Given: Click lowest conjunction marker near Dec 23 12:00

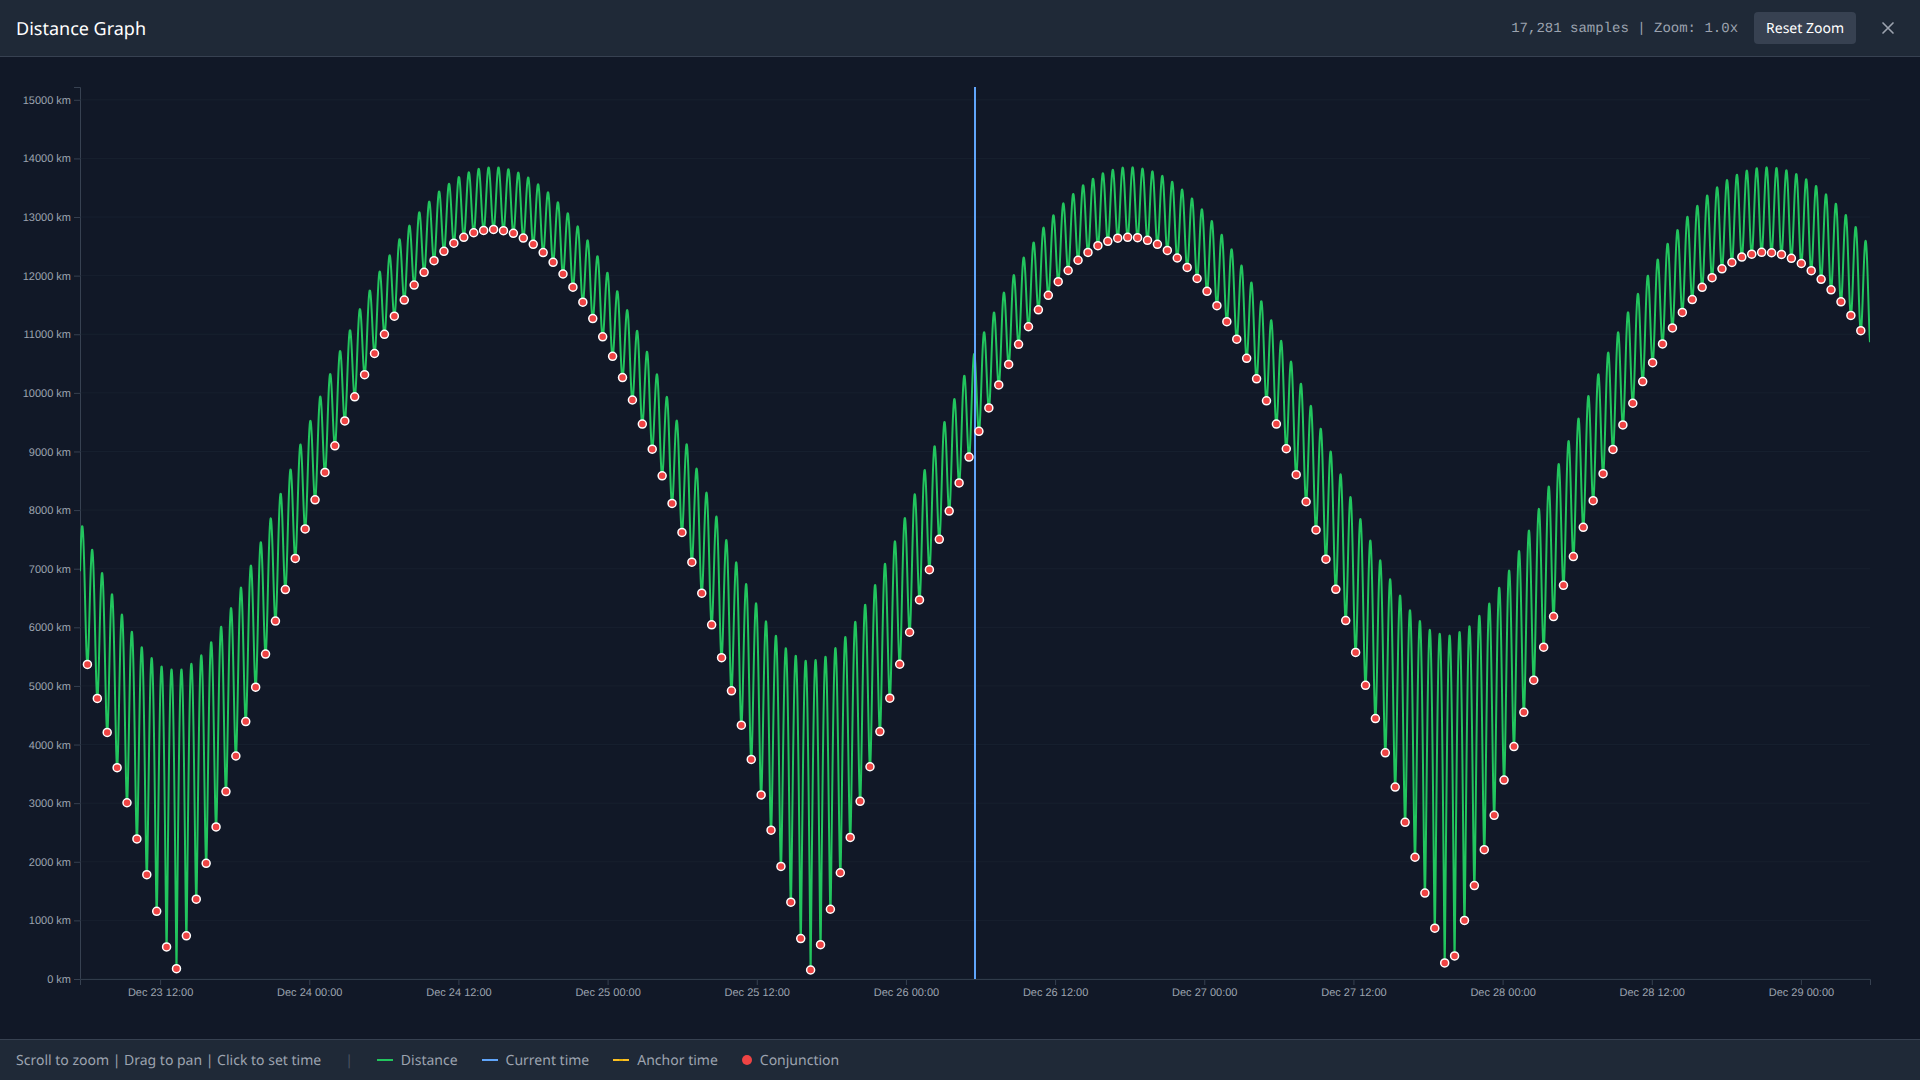Looking at the screenshot, I should 176,969.
